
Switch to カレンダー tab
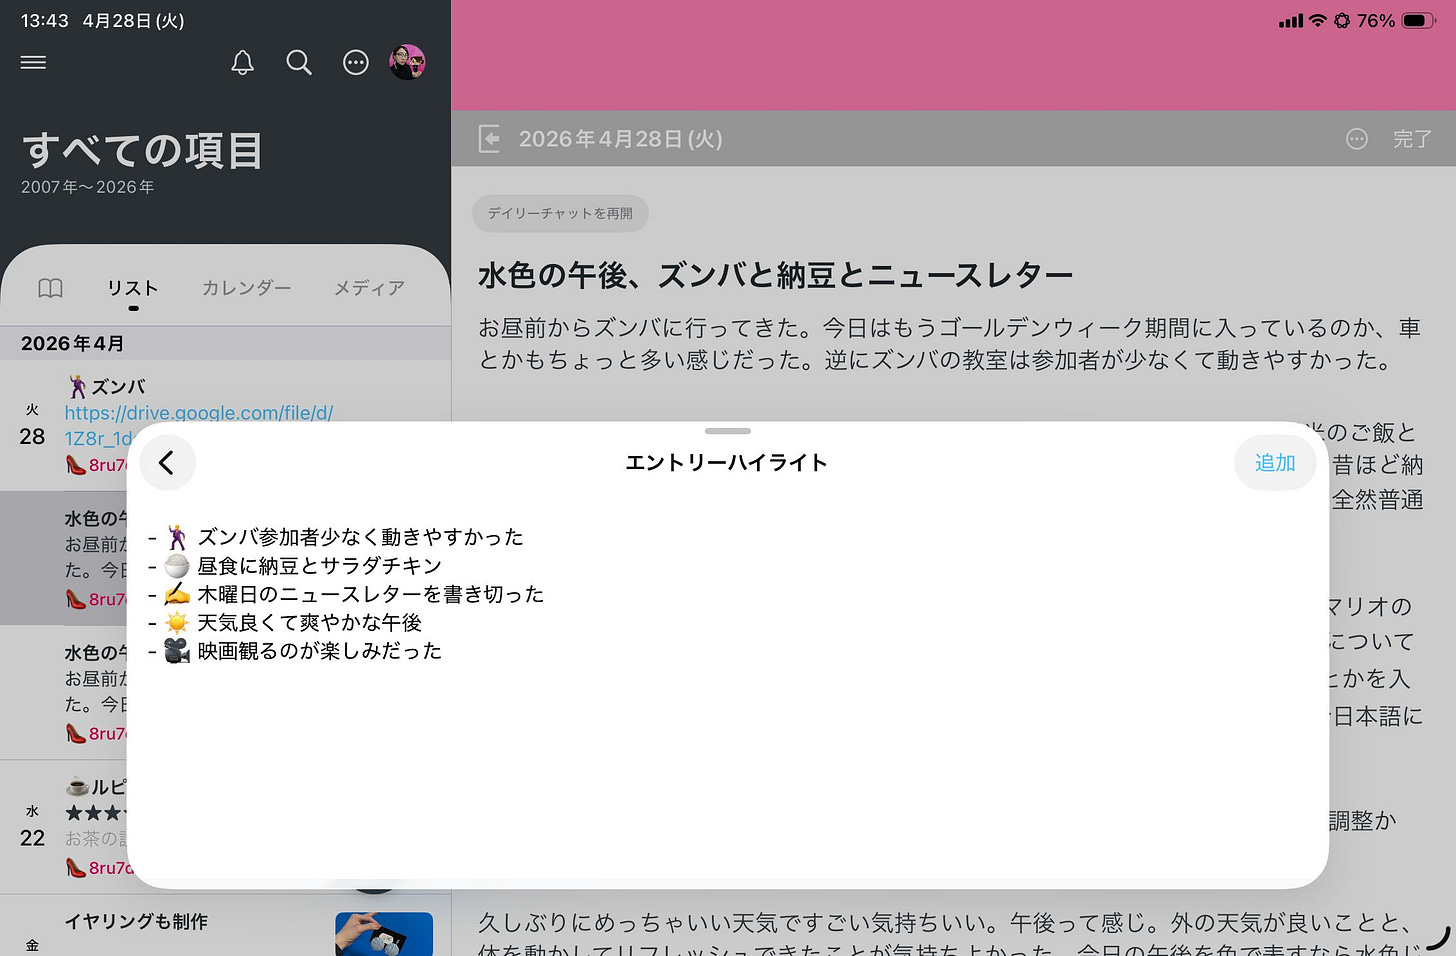click(246, 288)
